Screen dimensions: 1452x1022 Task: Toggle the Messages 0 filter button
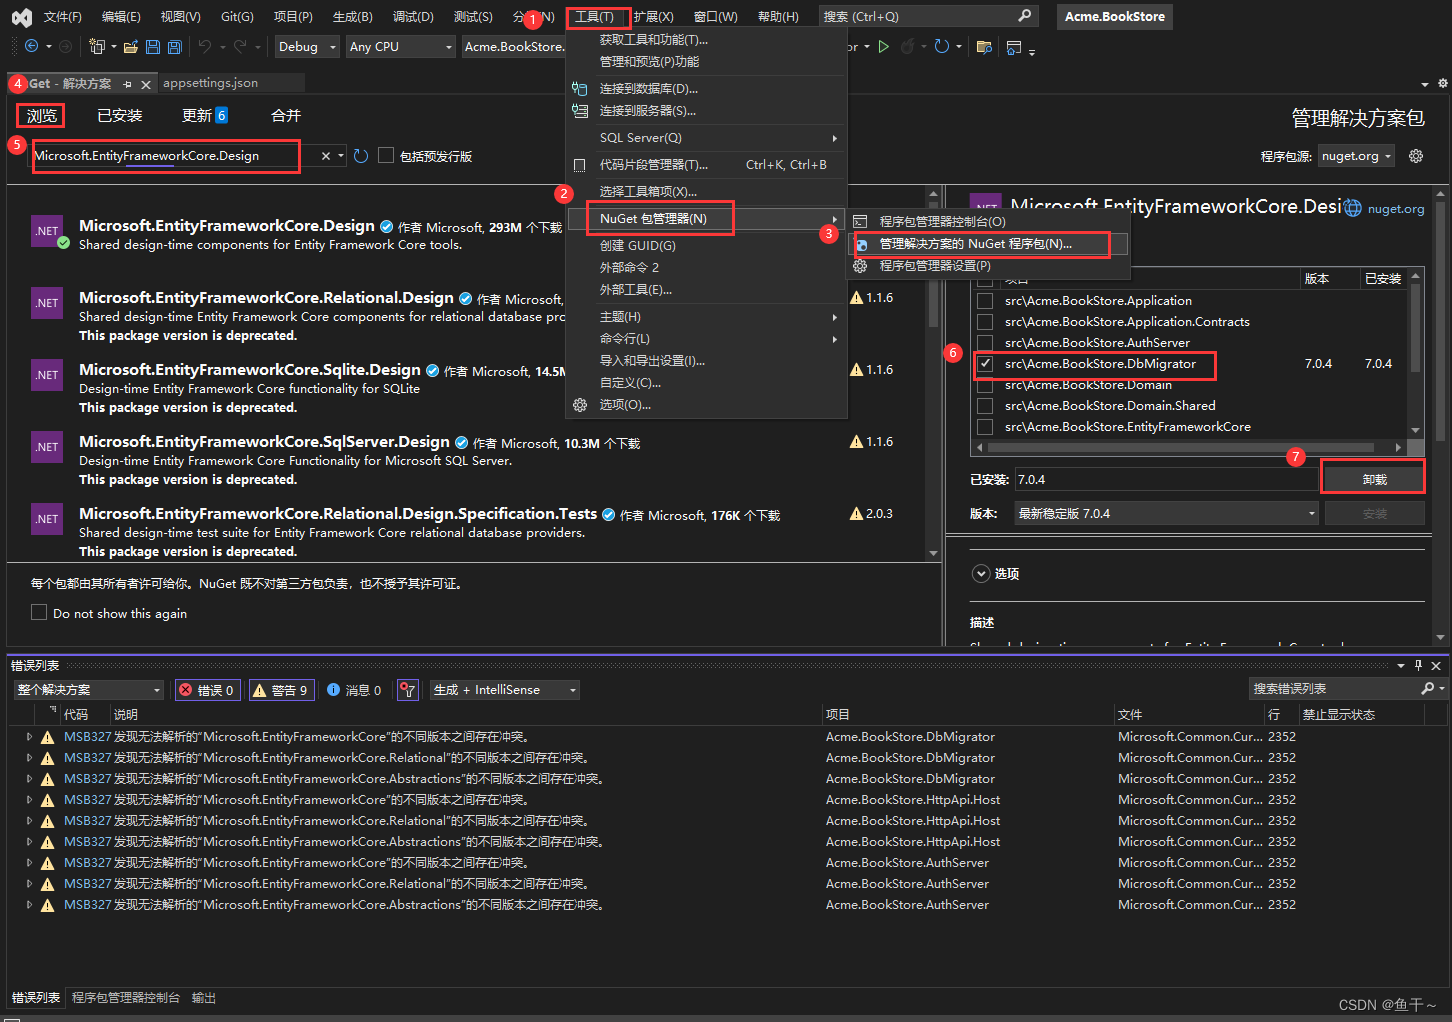[355, 690]
